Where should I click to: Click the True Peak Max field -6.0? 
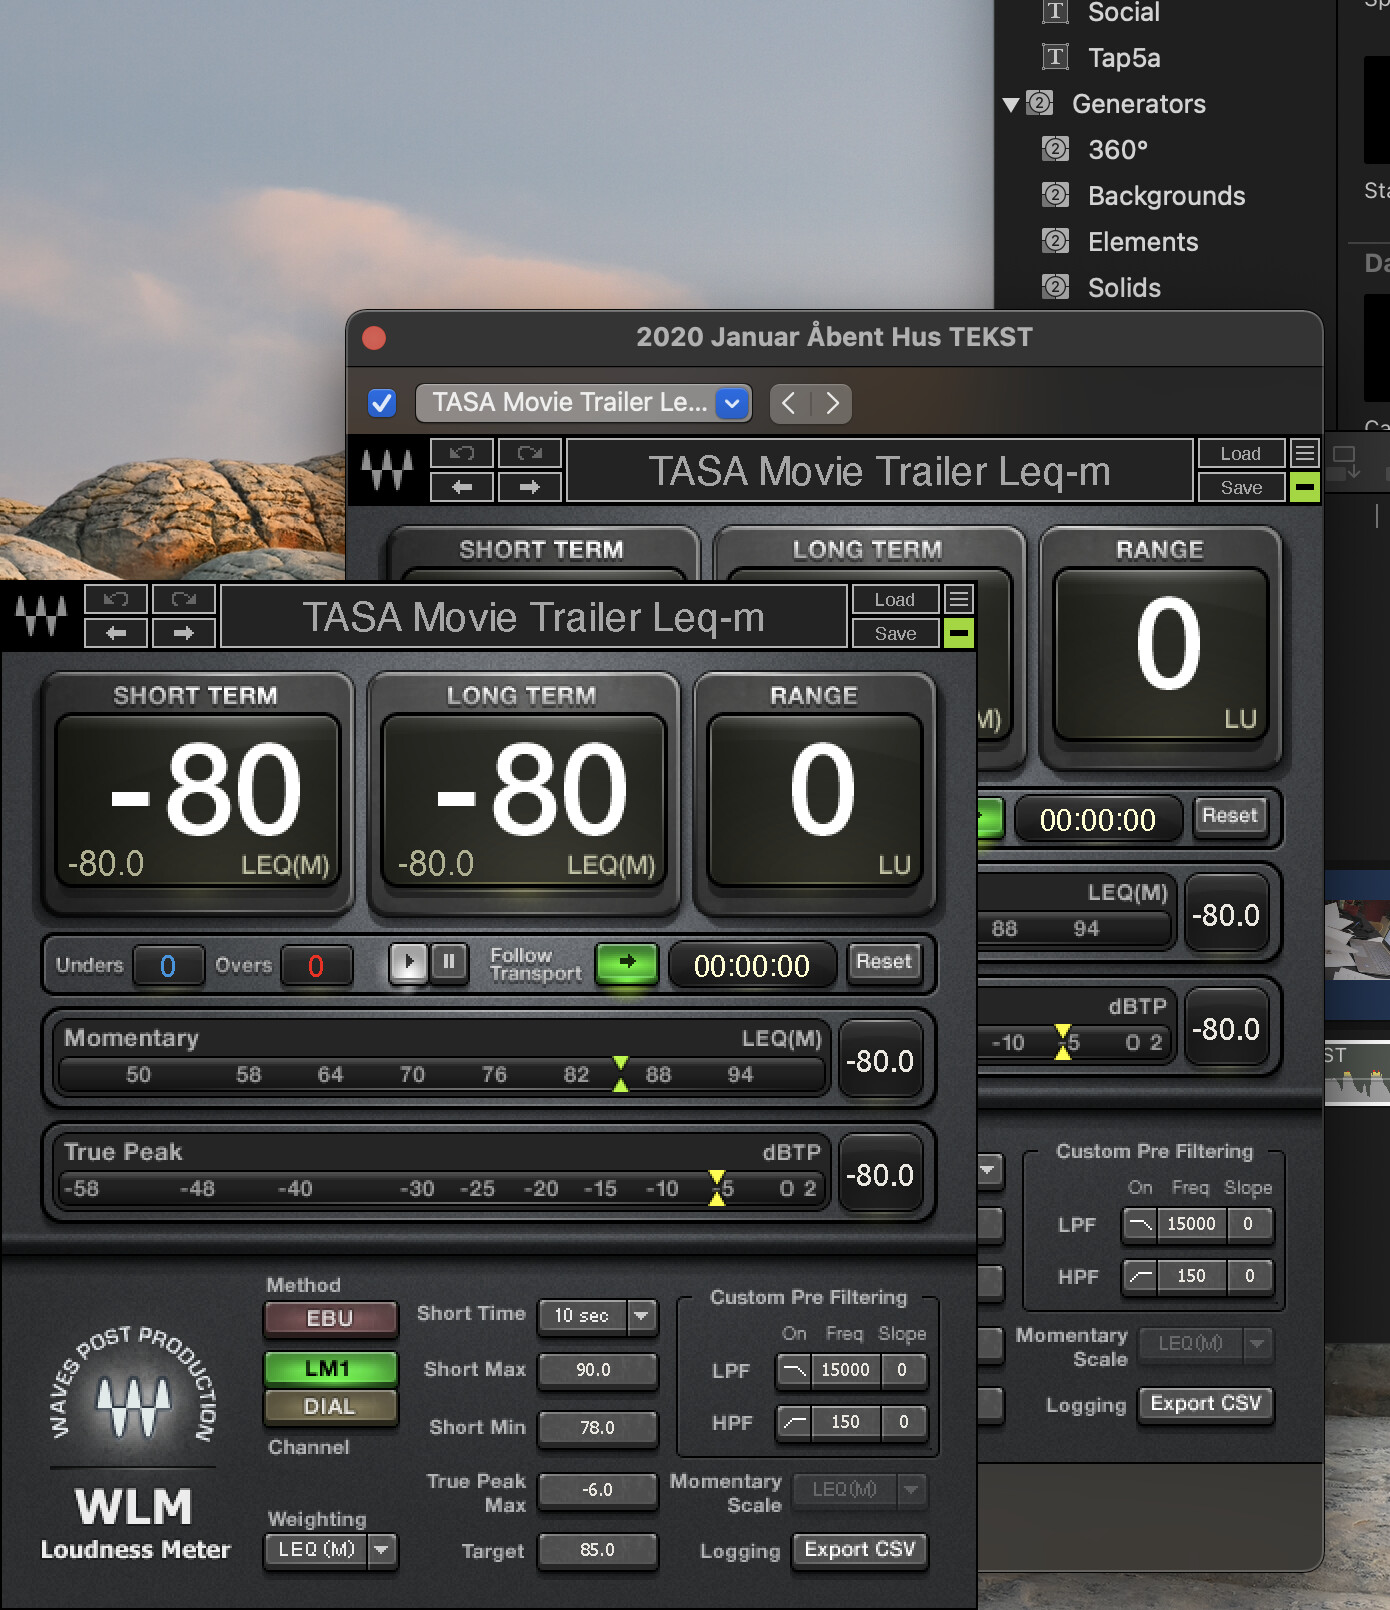point(597,1489)
